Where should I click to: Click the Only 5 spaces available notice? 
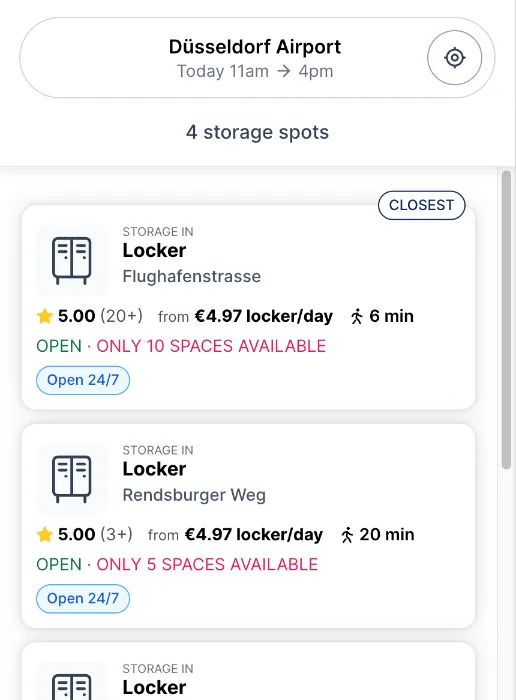pos(207,564)
